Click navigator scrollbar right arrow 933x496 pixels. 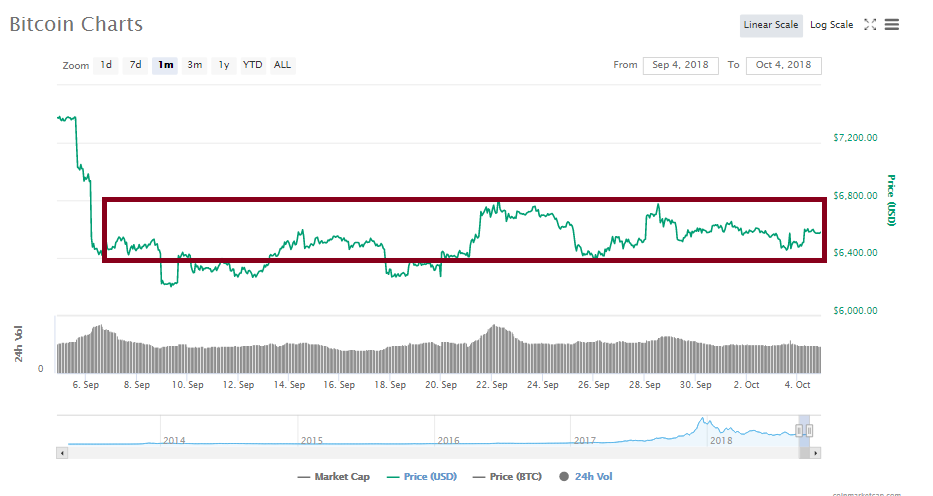coord(816,453)
